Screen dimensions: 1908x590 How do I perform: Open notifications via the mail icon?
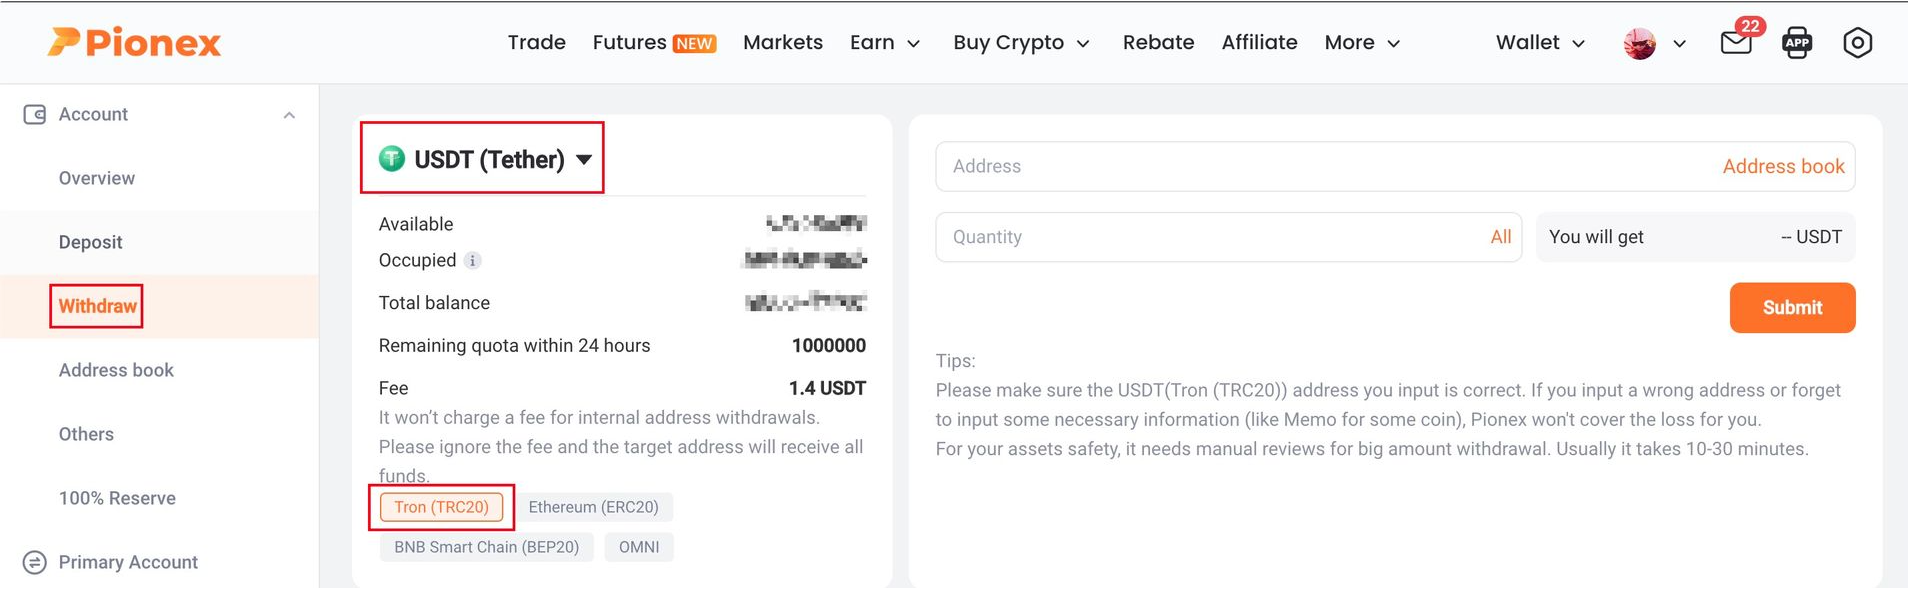coord(1737,43)
